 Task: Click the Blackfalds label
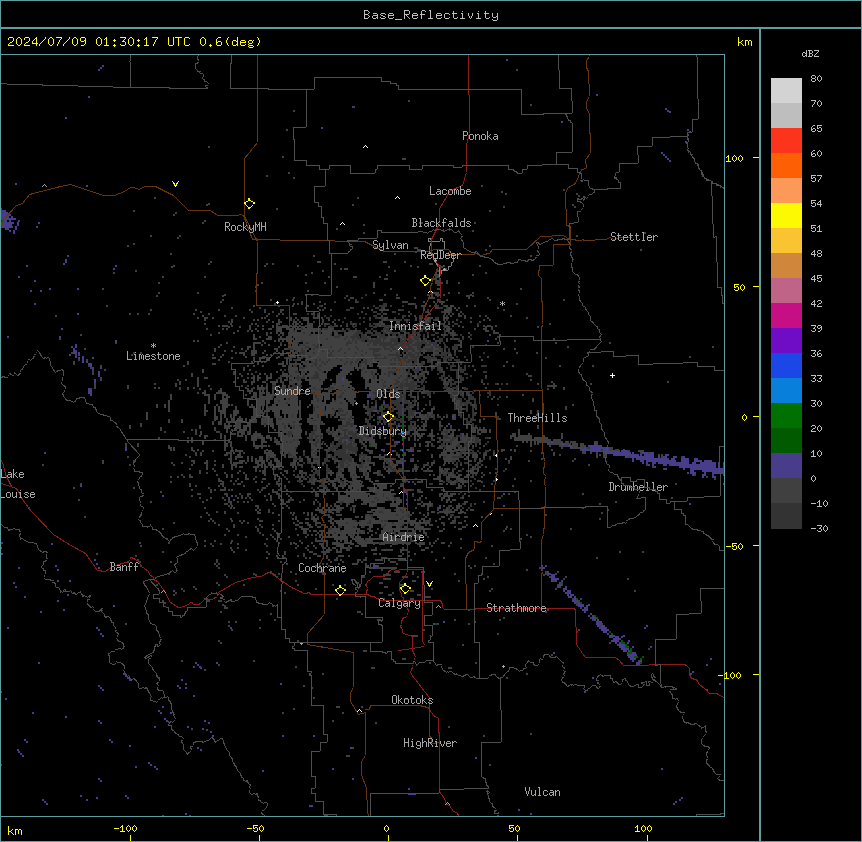pyautogui.click(x=441, y=223)
